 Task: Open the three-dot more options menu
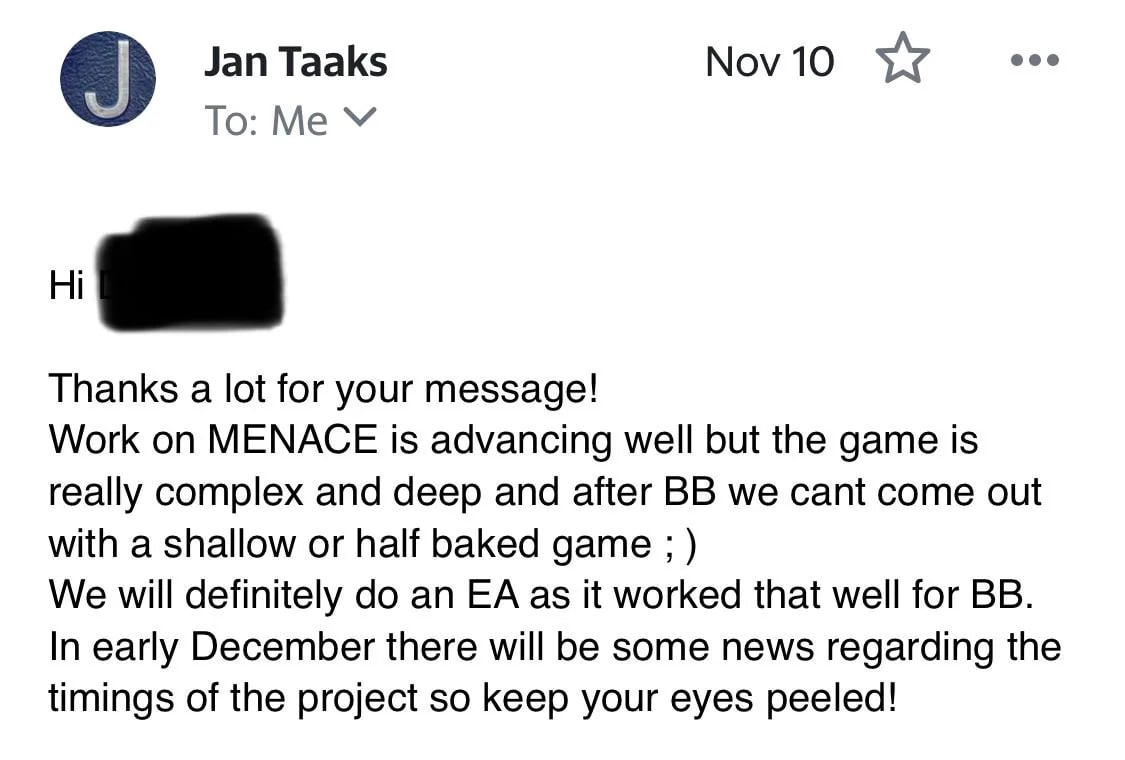tap(1034, 61)
